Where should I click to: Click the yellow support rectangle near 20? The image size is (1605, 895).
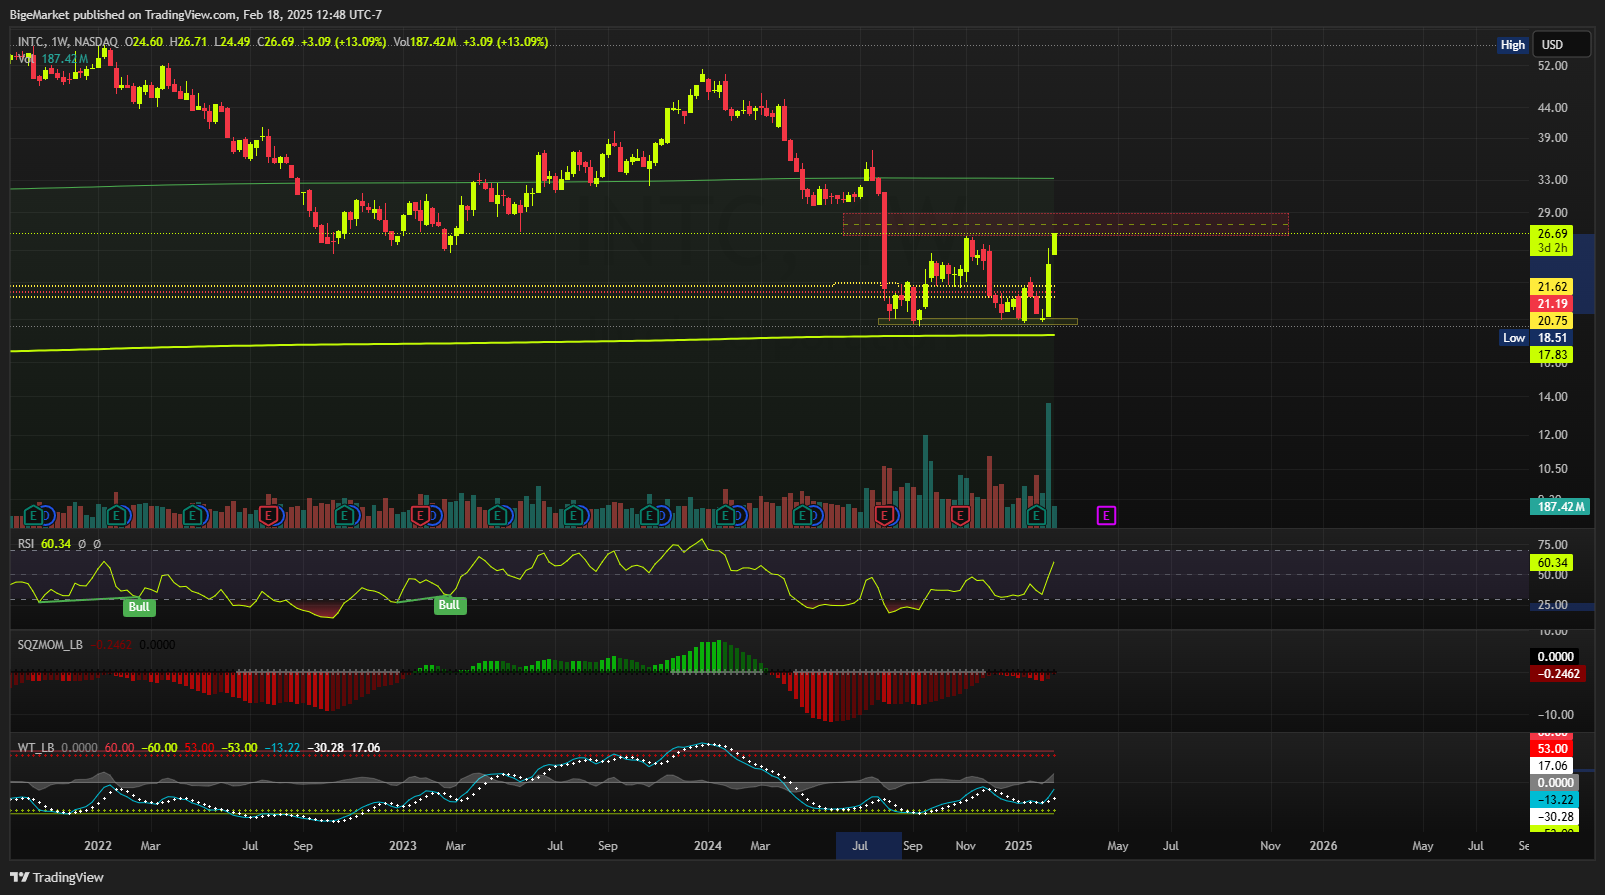tap(977, 322)
